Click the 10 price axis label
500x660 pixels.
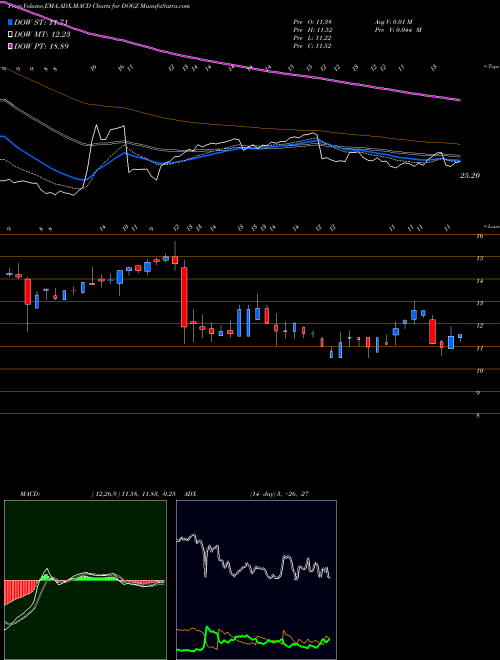click(479, 371)
